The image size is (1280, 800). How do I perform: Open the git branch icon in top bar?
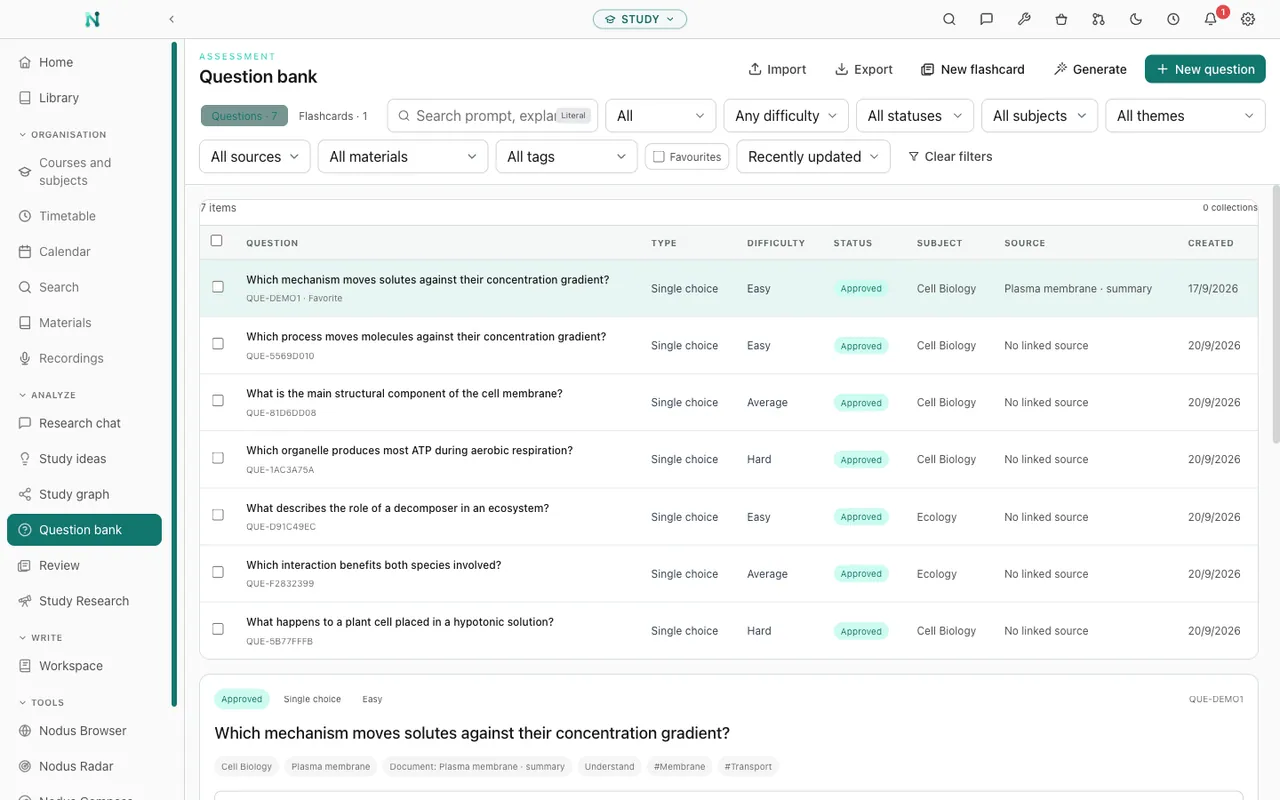pos(1098,19)
